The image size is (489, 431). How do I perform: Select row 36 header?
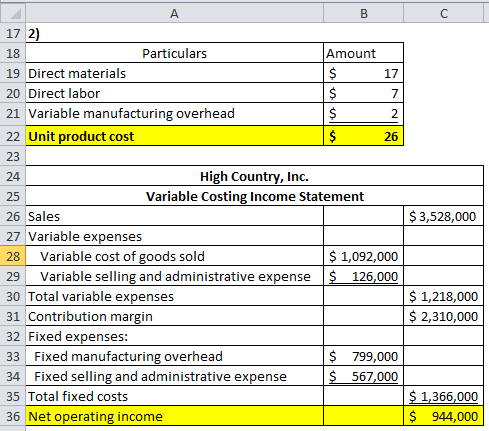[x=13, y=416]
